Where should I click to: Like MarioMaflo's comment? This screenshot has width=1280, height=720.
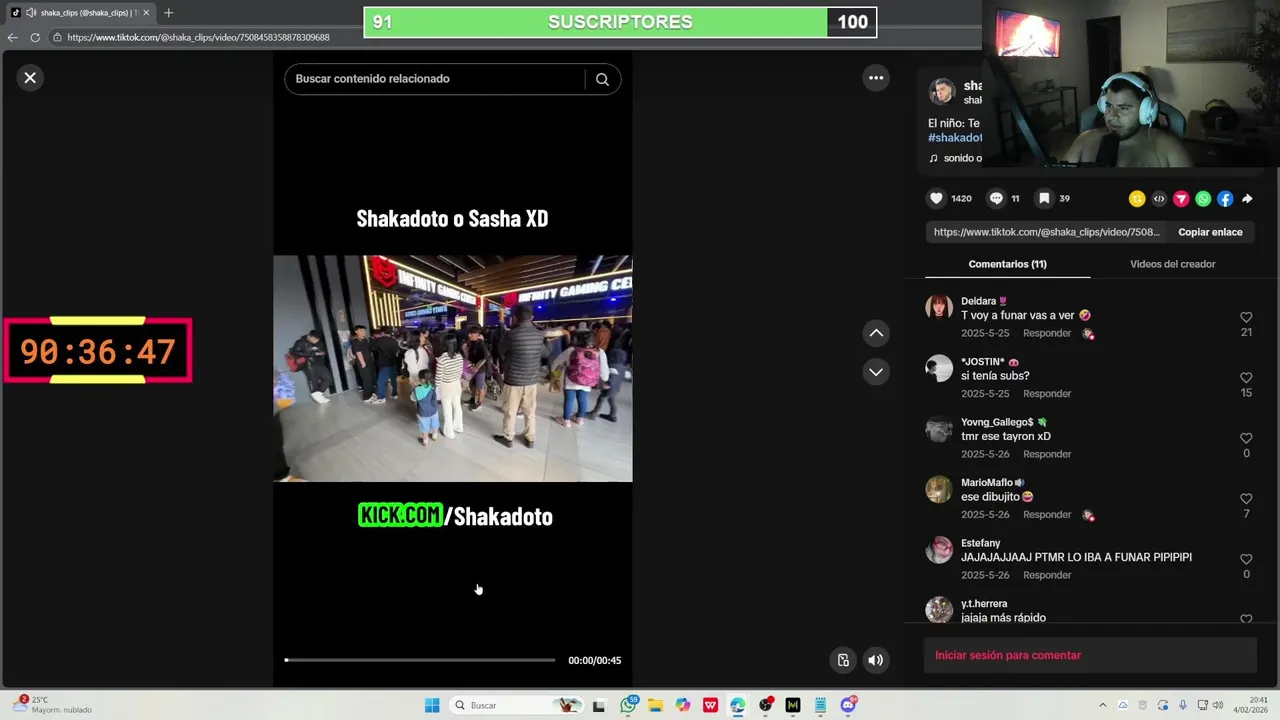click(x=1246, y=499)
